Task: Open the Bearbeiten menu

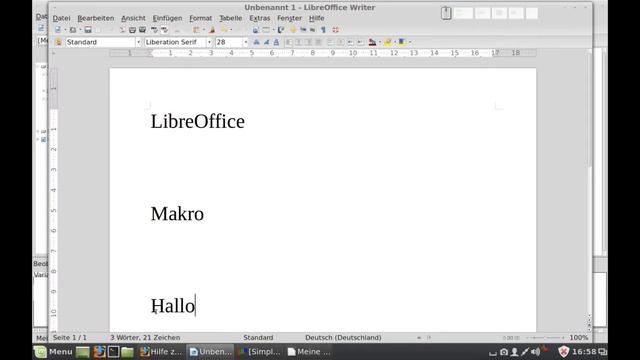Action: coord(96,18)
